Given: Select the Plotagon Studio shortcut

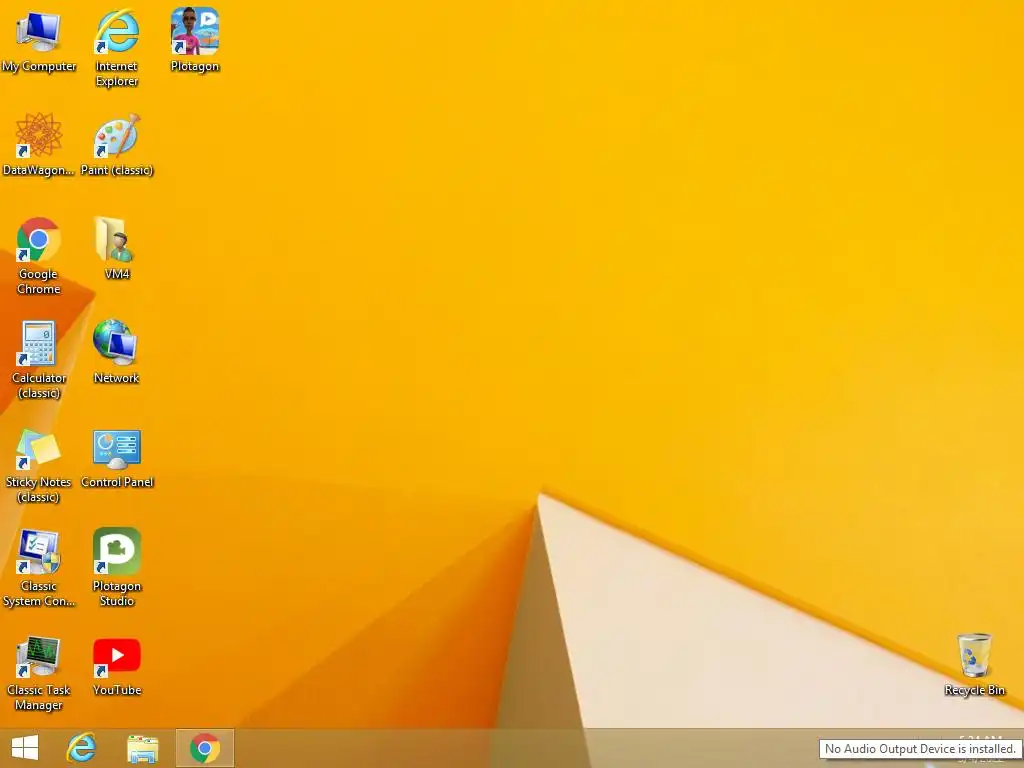Looking at the screenshot, I should click(117, 568).
